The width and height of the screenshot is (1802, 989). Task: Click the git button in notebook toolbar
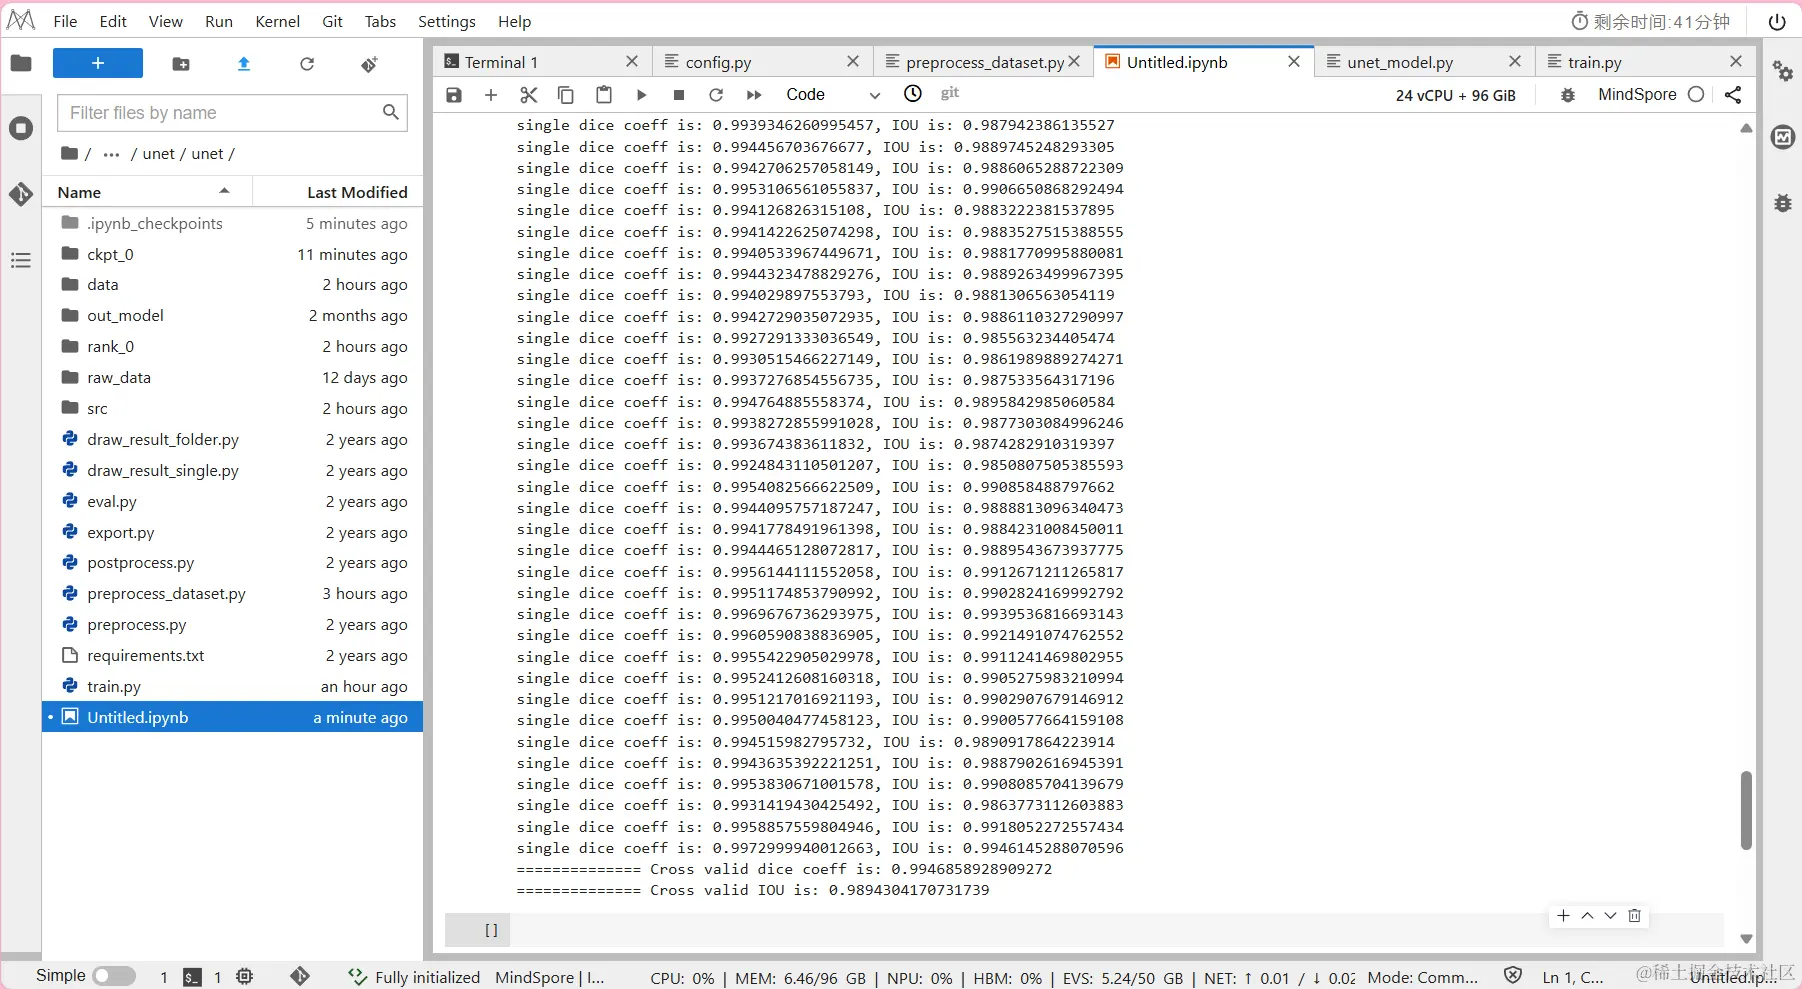click(x=950, y=93)
